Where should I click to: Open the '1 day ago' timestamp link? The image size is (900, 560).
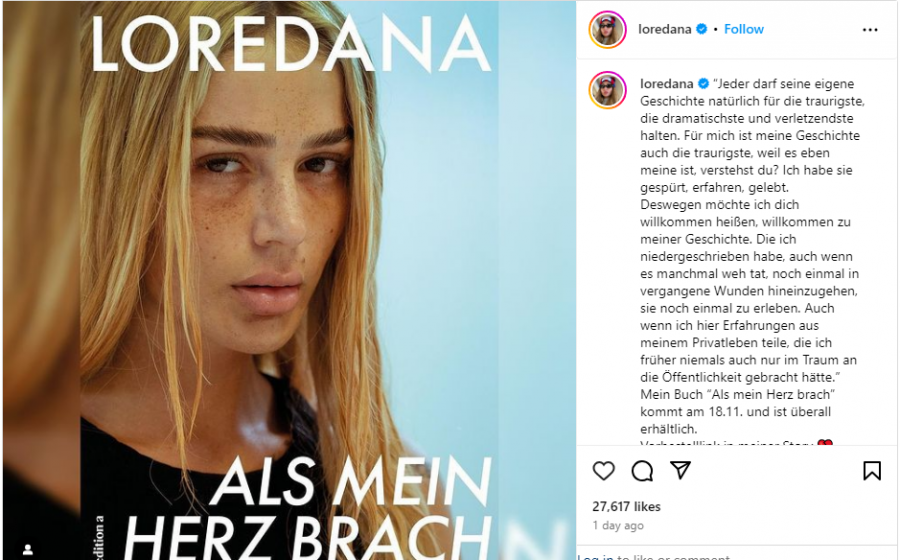click(x=618, y=526)
